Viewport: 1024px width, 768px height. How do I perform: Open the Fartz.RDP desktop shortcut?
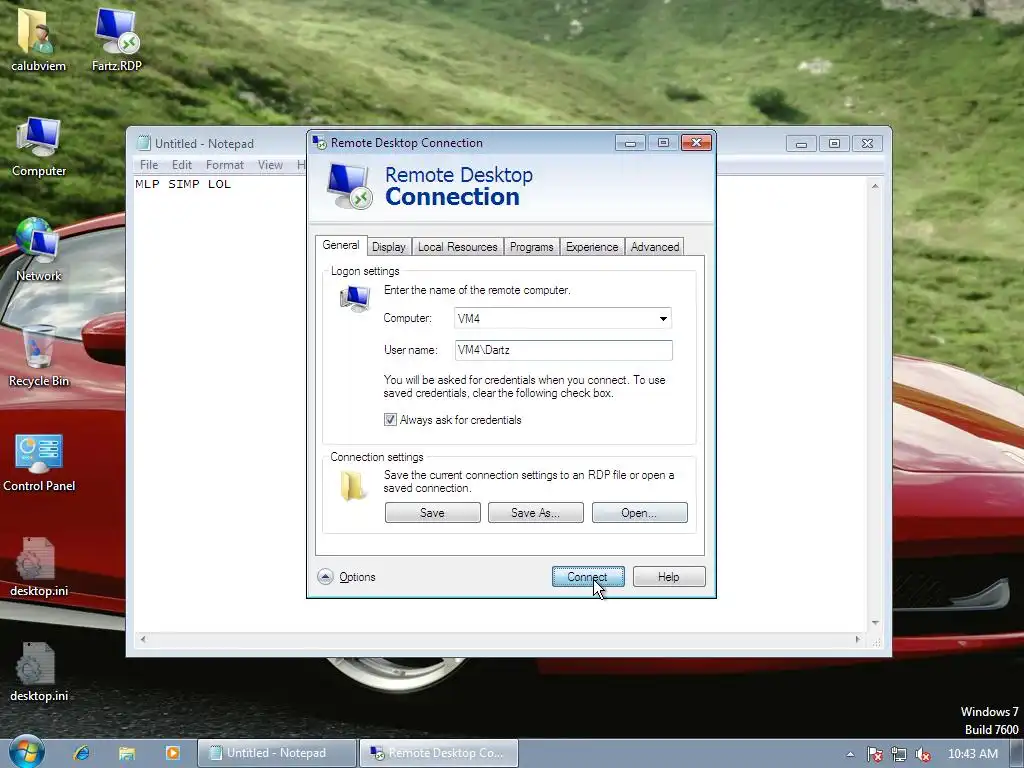click(x=117, y=39)
